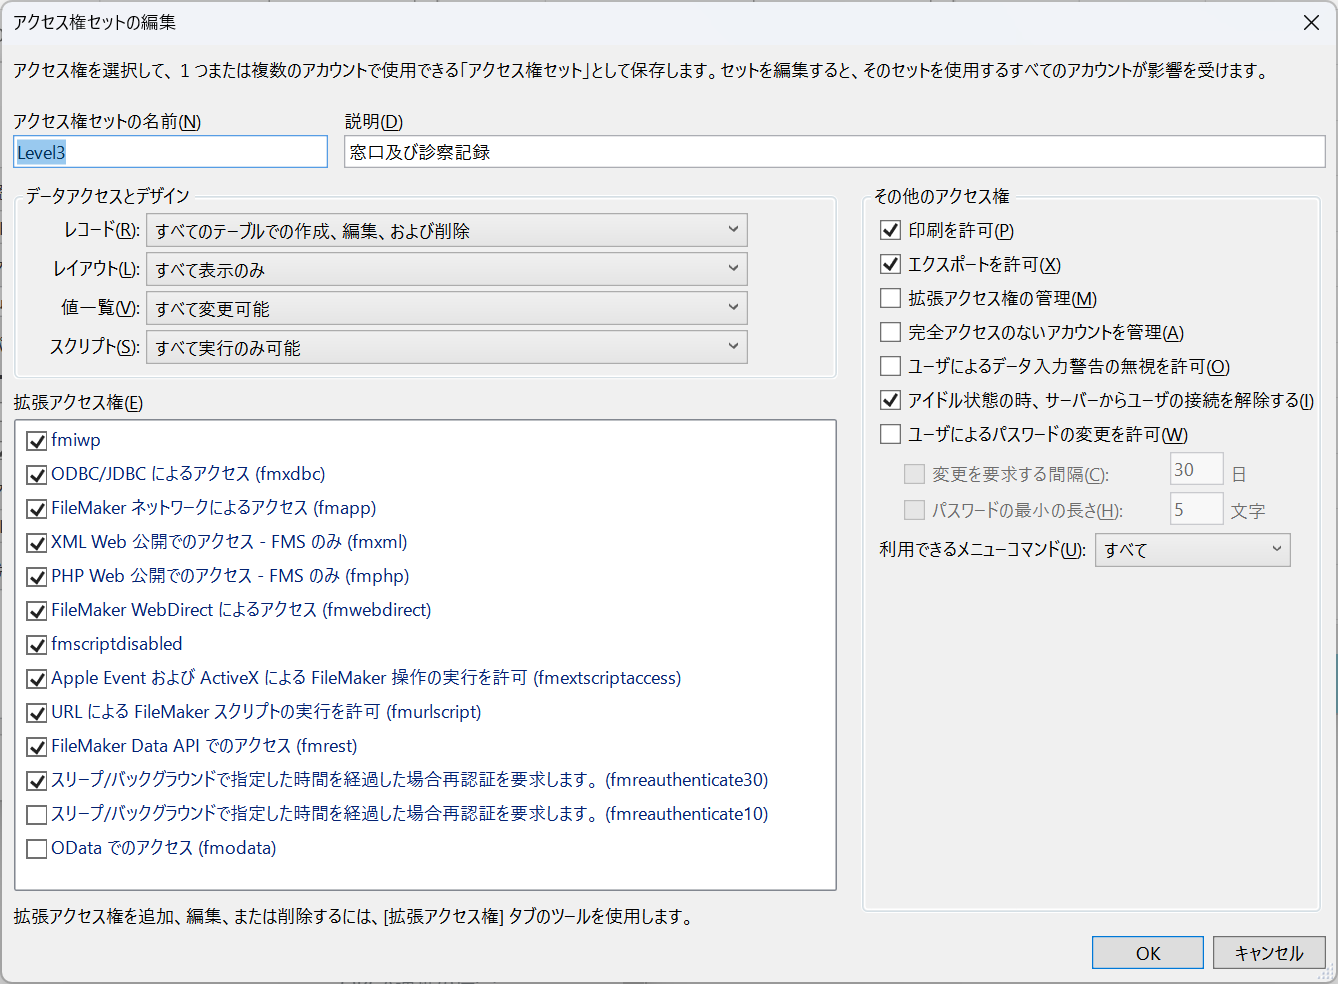Toggle the XML Web 公開 (fmxml) checkbox
Viewport: 1338px width, 984px height.
pos(37,543)
